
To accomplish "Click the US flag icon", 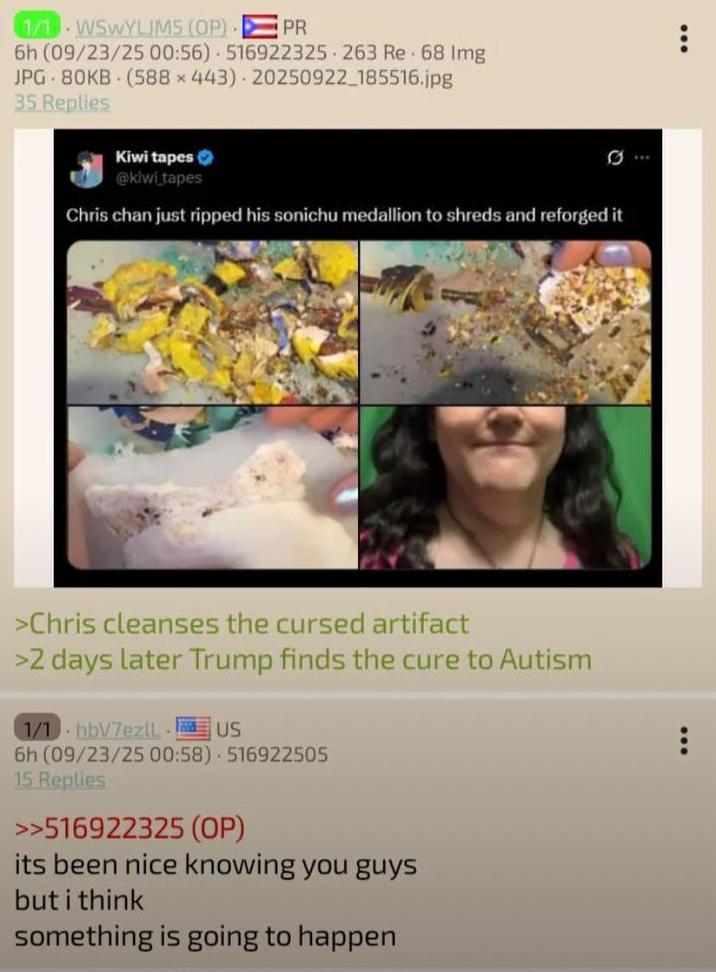I will pyautogui.click(x=193, y=728).
